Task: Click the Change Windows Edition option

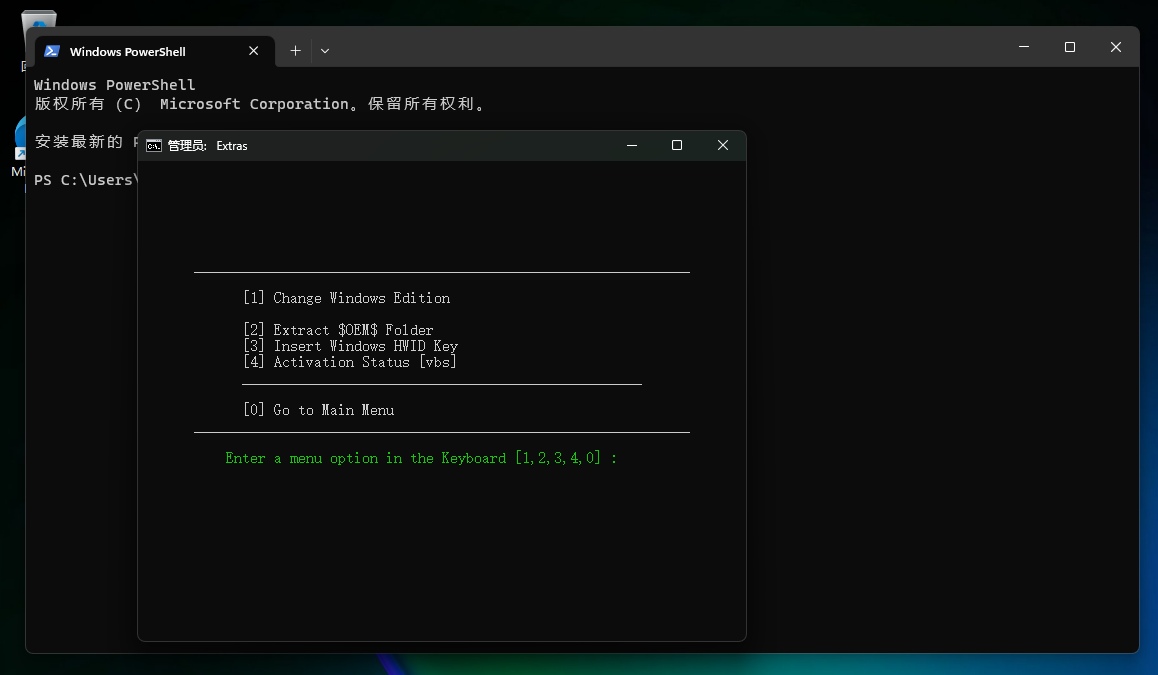Action: click(346, 298)
